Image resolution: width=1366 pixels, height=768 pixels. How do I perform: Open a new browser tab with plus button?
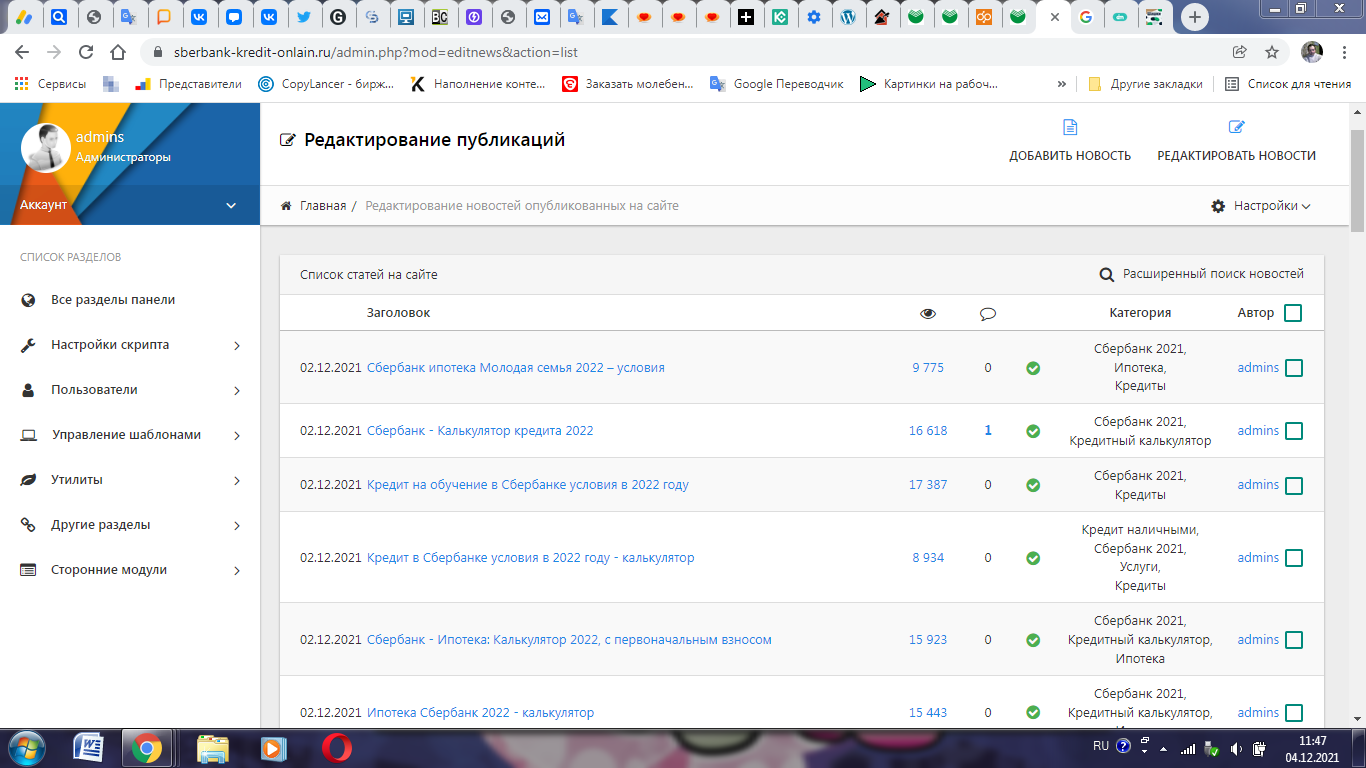pyautogui.click(x=1194, y=17)
